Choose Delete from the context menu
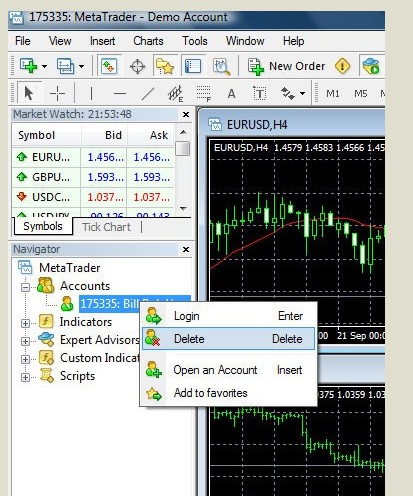Image resolution: width=413 pixels, height=496 pixels. click(228, 339)
